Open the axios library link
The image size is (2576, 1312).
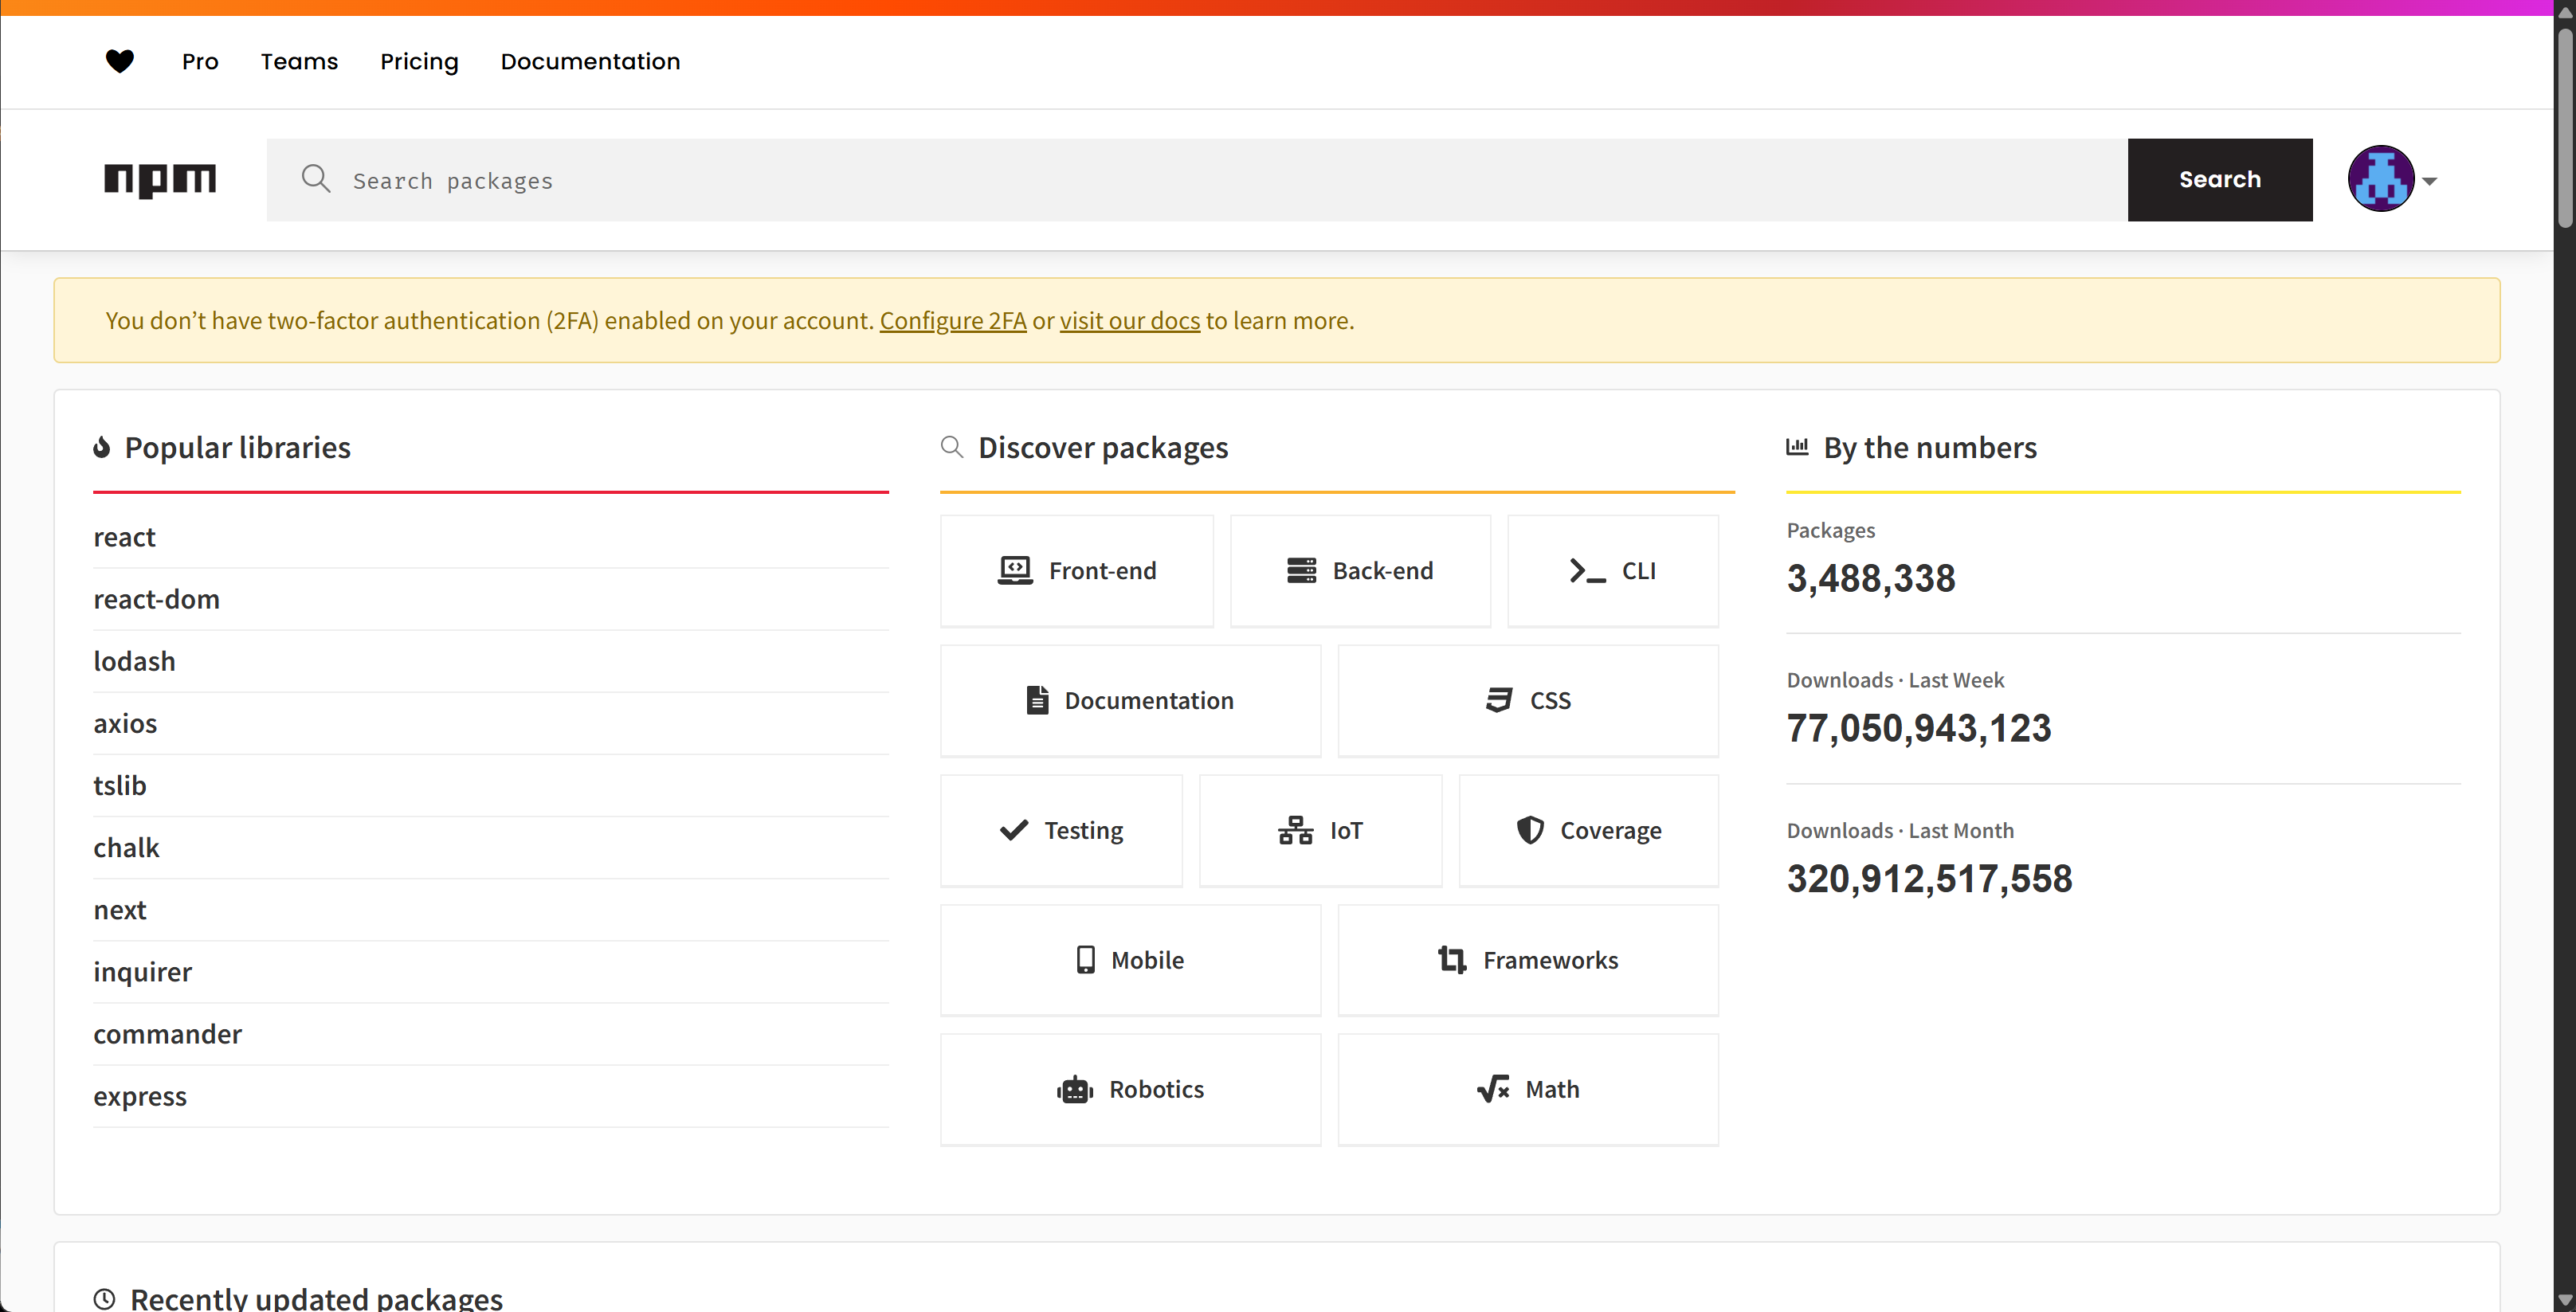click(125, 723)
